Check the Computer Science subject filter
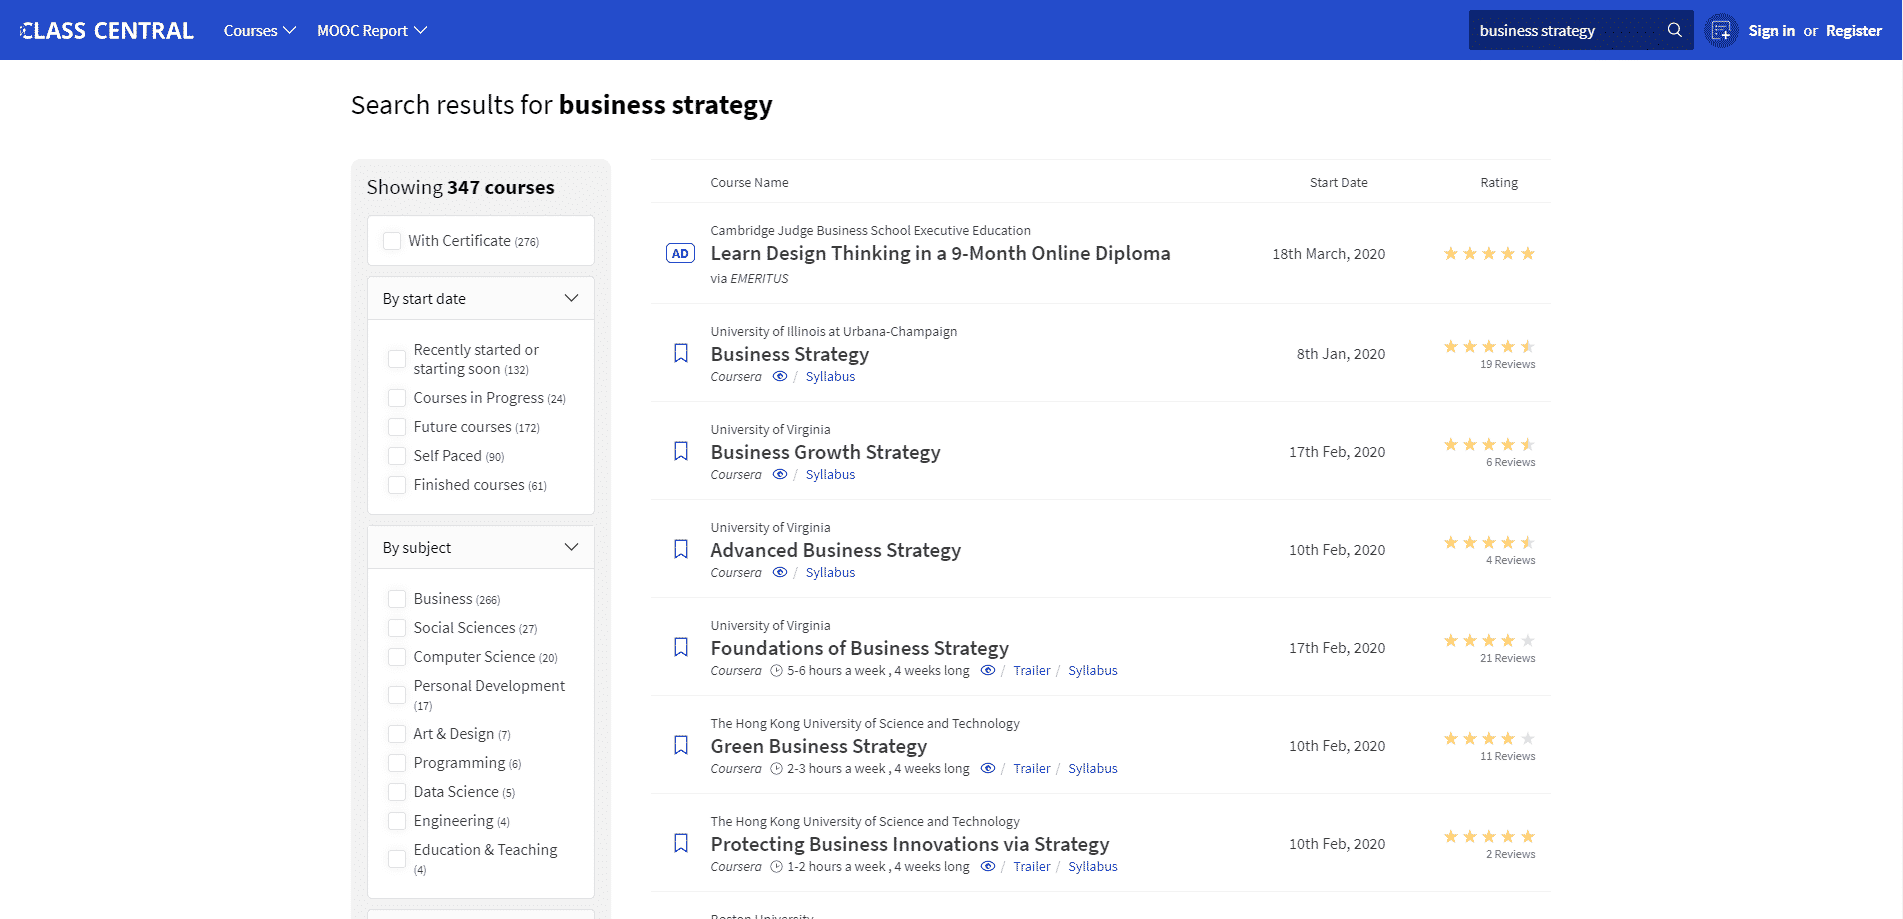This screenshot has height=919, width=1903. [397, 657]
